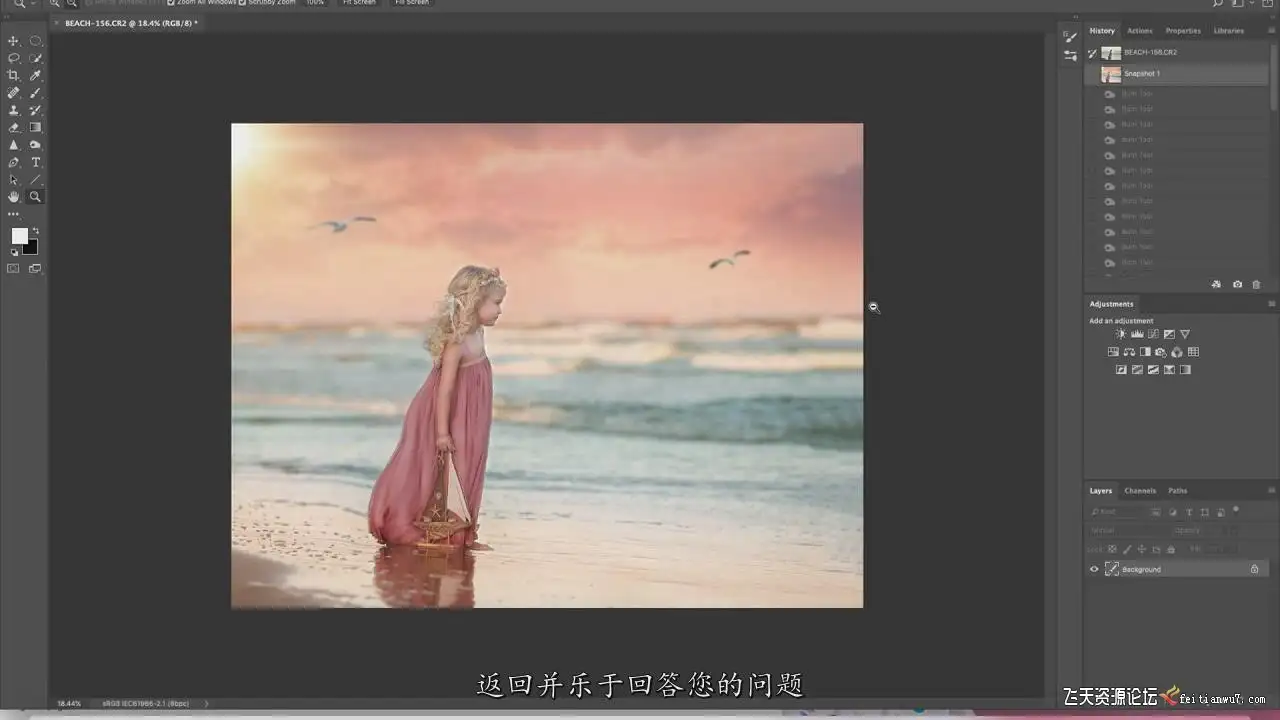
Task: Select the Burn tool
Action: [x=36, y=145]
